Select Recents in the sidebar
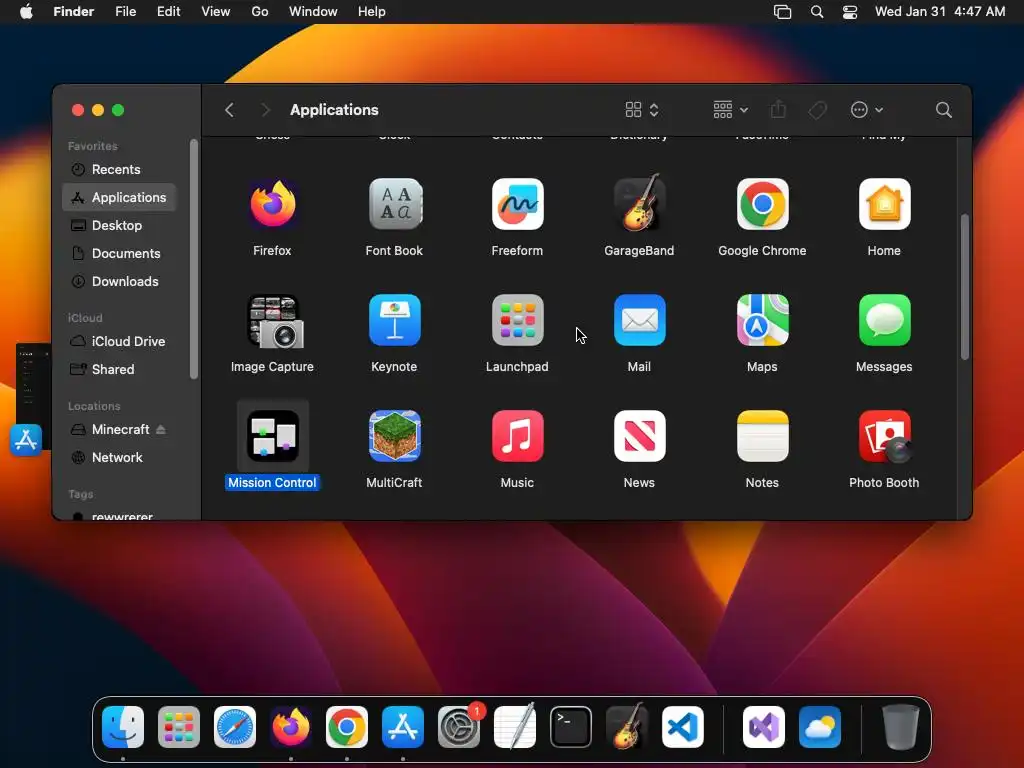Image resolution: width=1024 pixels, height=768 pixels. [119, 169]
